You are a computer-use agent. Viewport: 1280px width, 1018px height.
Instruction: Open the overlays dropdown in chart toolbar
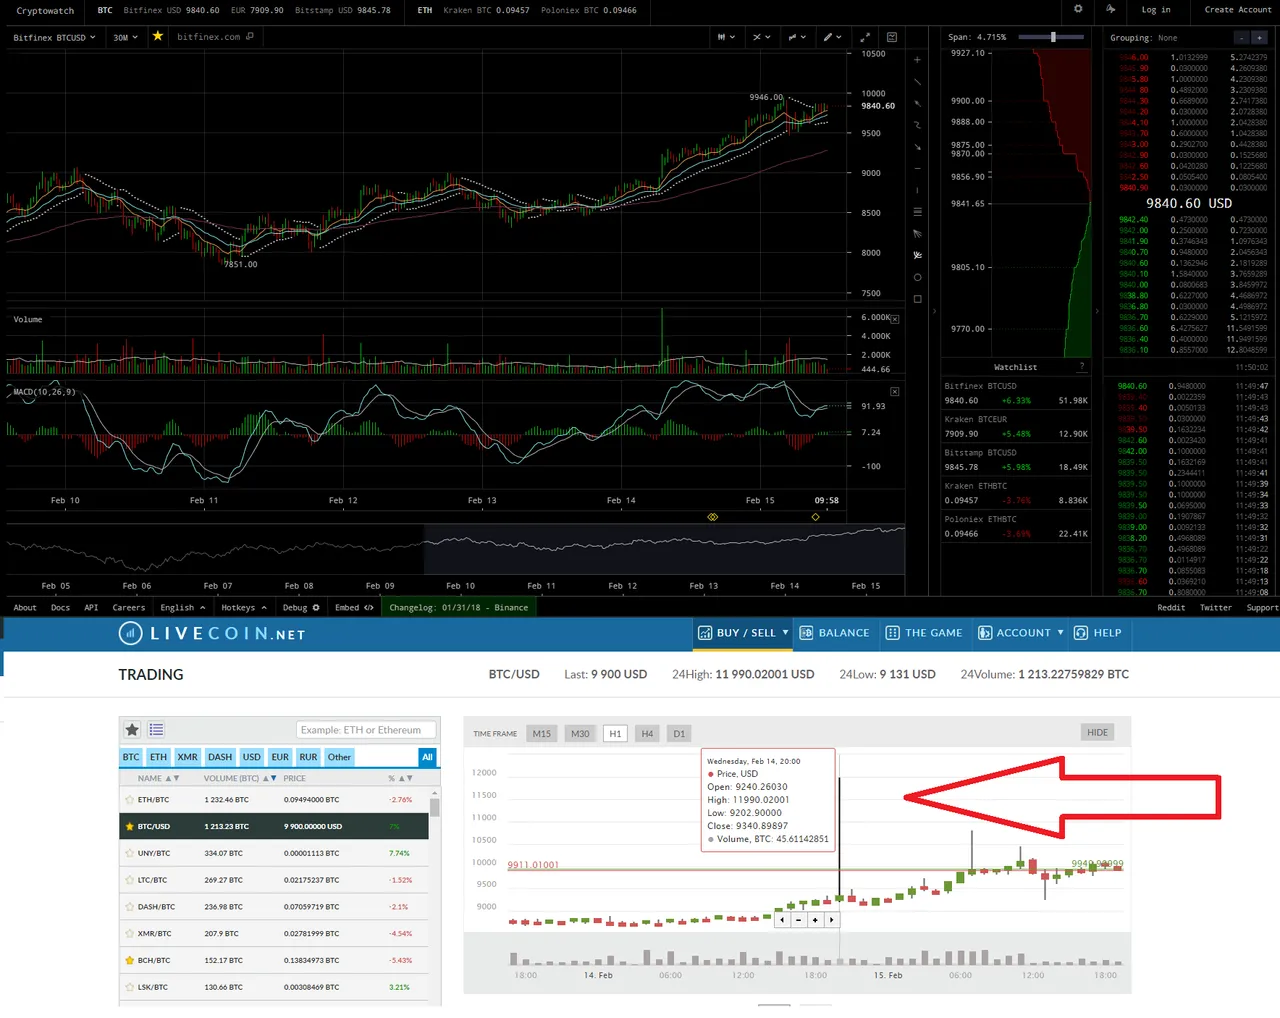click(x=797, y=37)
